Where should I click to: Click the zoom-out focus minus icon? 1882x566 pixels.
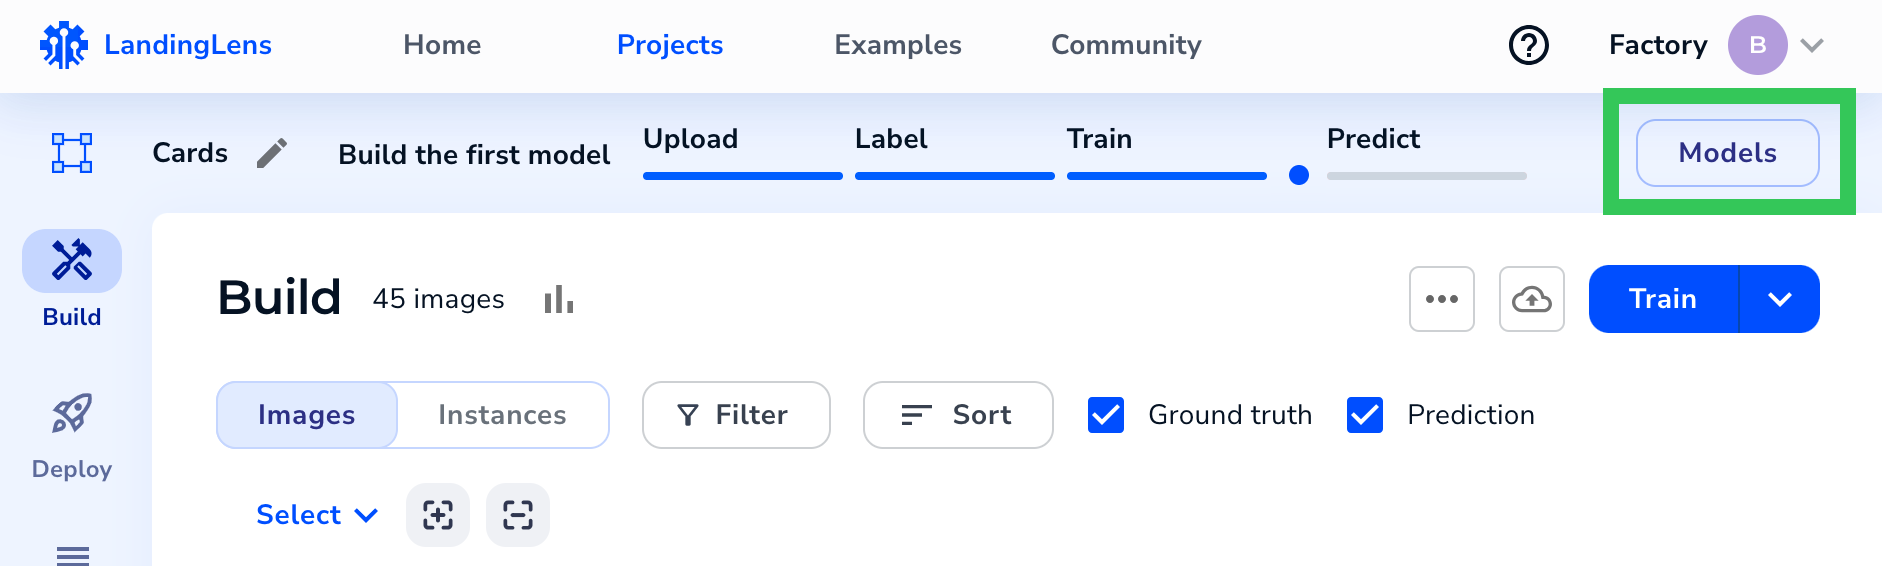point(518,515)
